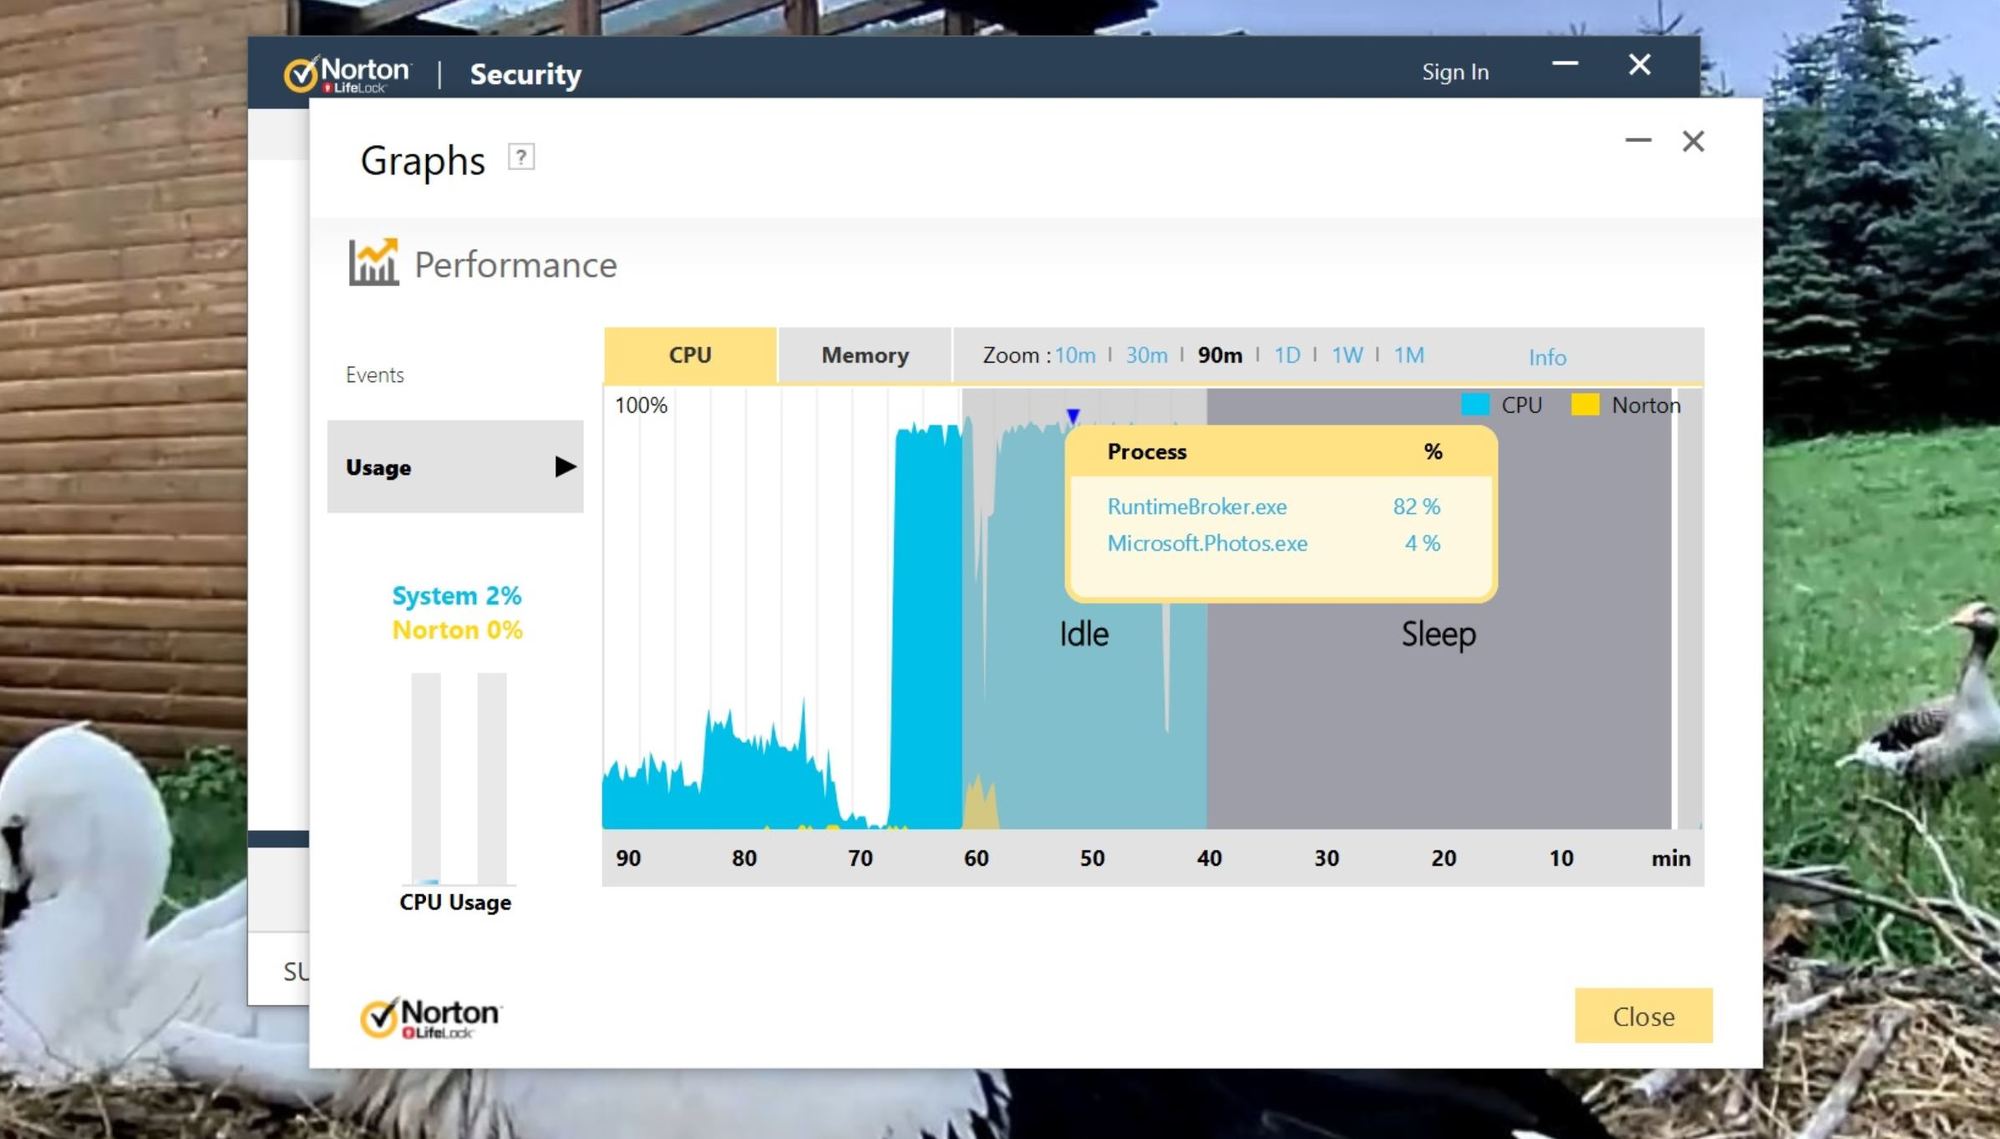Click the System CPU usage bar

[x=426, y=778]
